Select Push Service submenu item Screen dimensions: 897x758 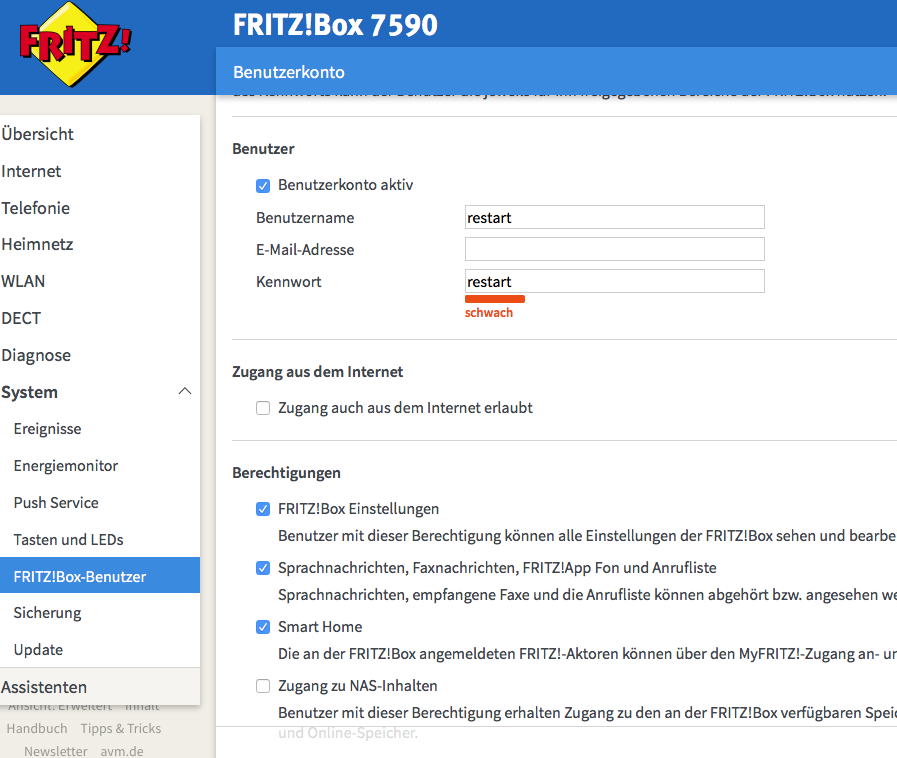[x=56, y=503]
